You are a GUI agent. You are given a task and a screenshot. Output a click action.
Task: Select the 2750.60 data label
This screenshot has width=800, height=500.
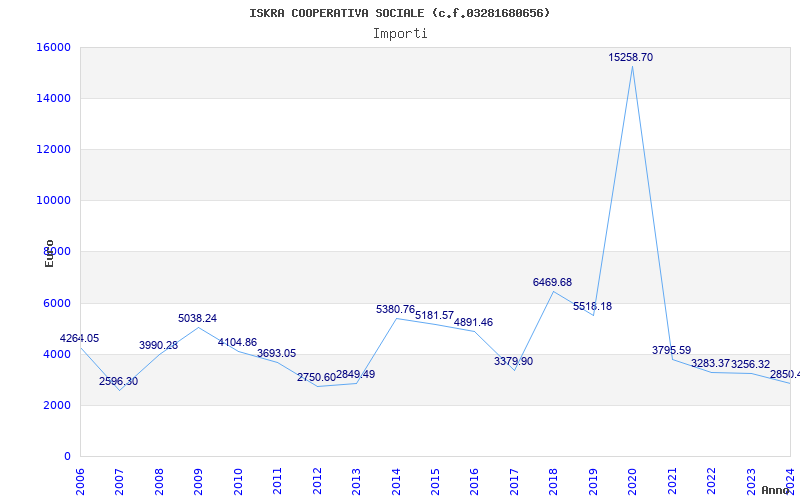click(x=316, y=378)
